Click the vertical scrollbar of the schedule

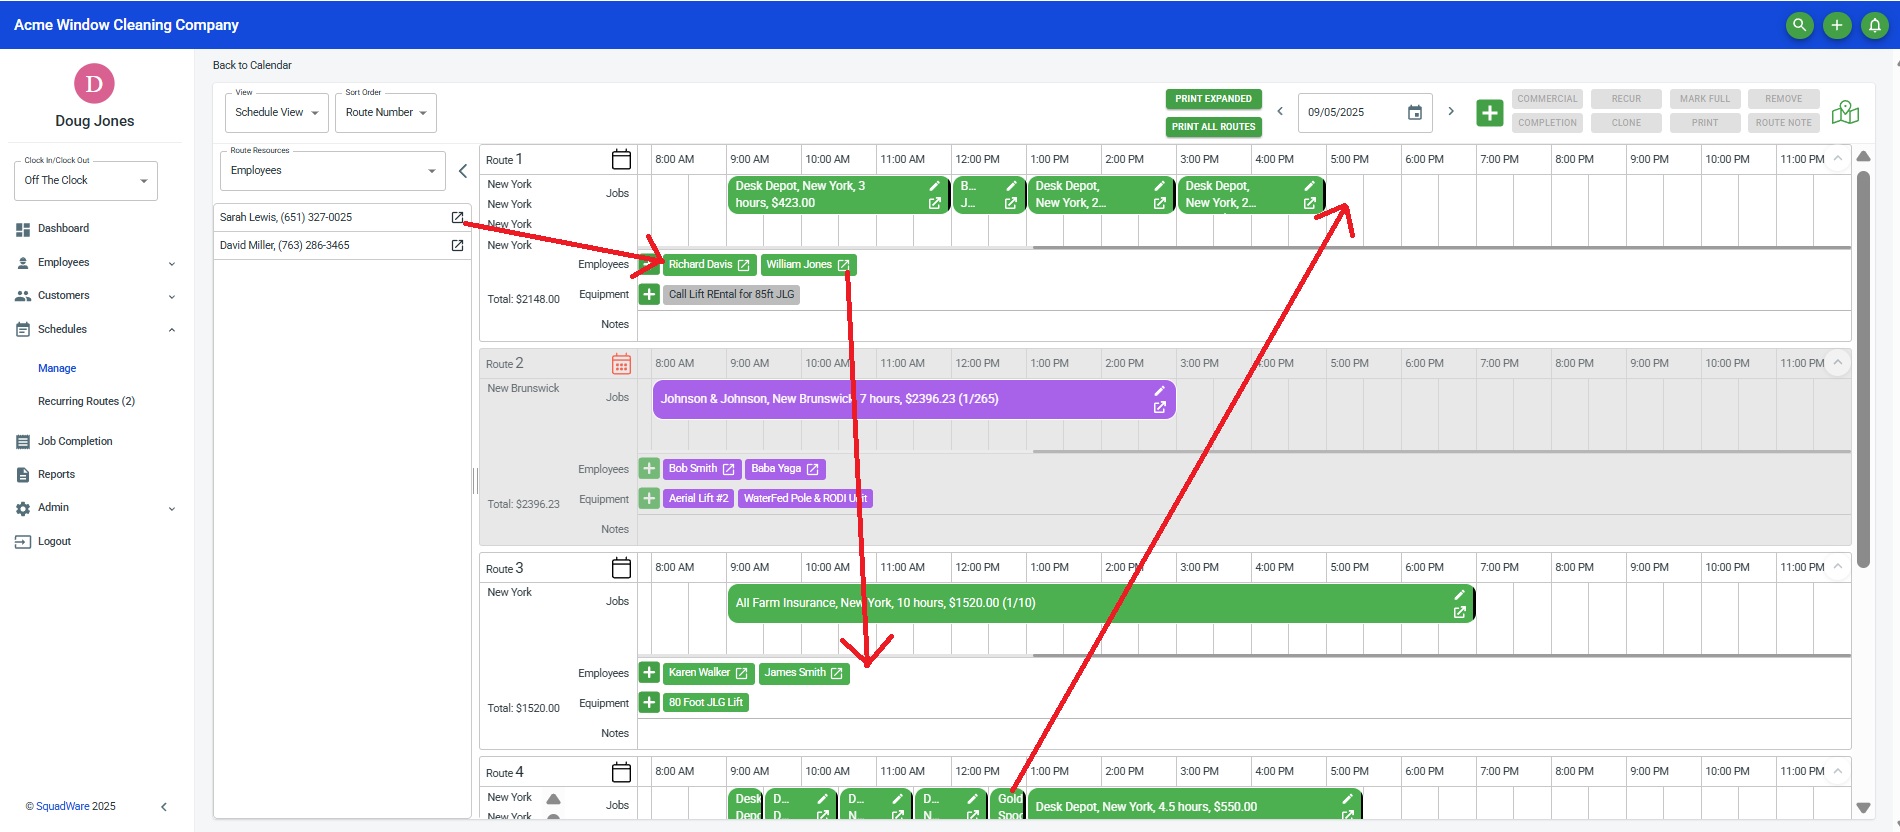[x=1863, y=370]
